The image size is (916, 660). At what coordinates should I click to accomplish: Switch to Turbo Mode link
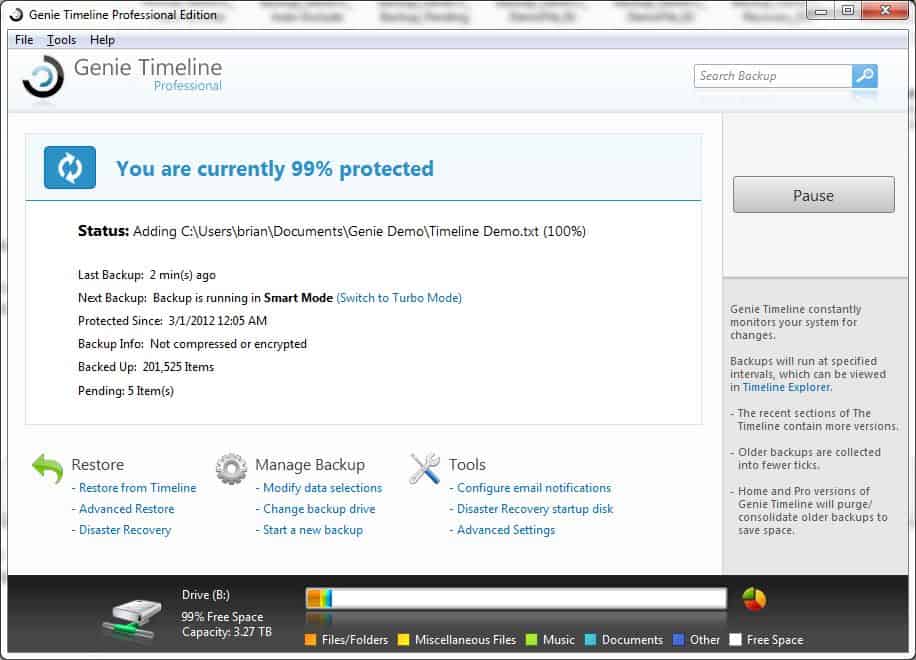click(399, 298)
